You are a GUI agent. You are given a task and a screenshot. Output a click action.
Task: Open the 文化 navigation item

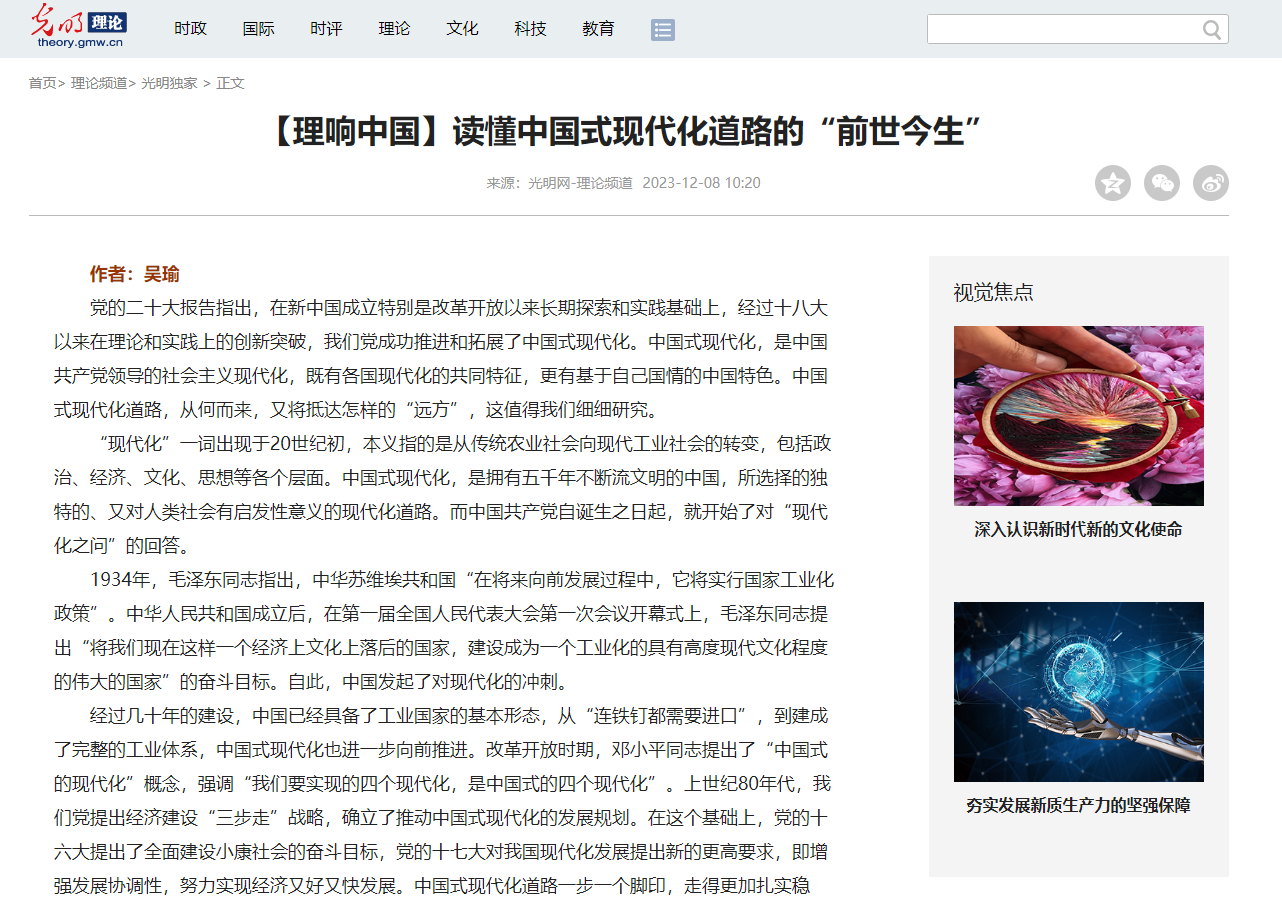pyautogui.click(x=462, y=29)
